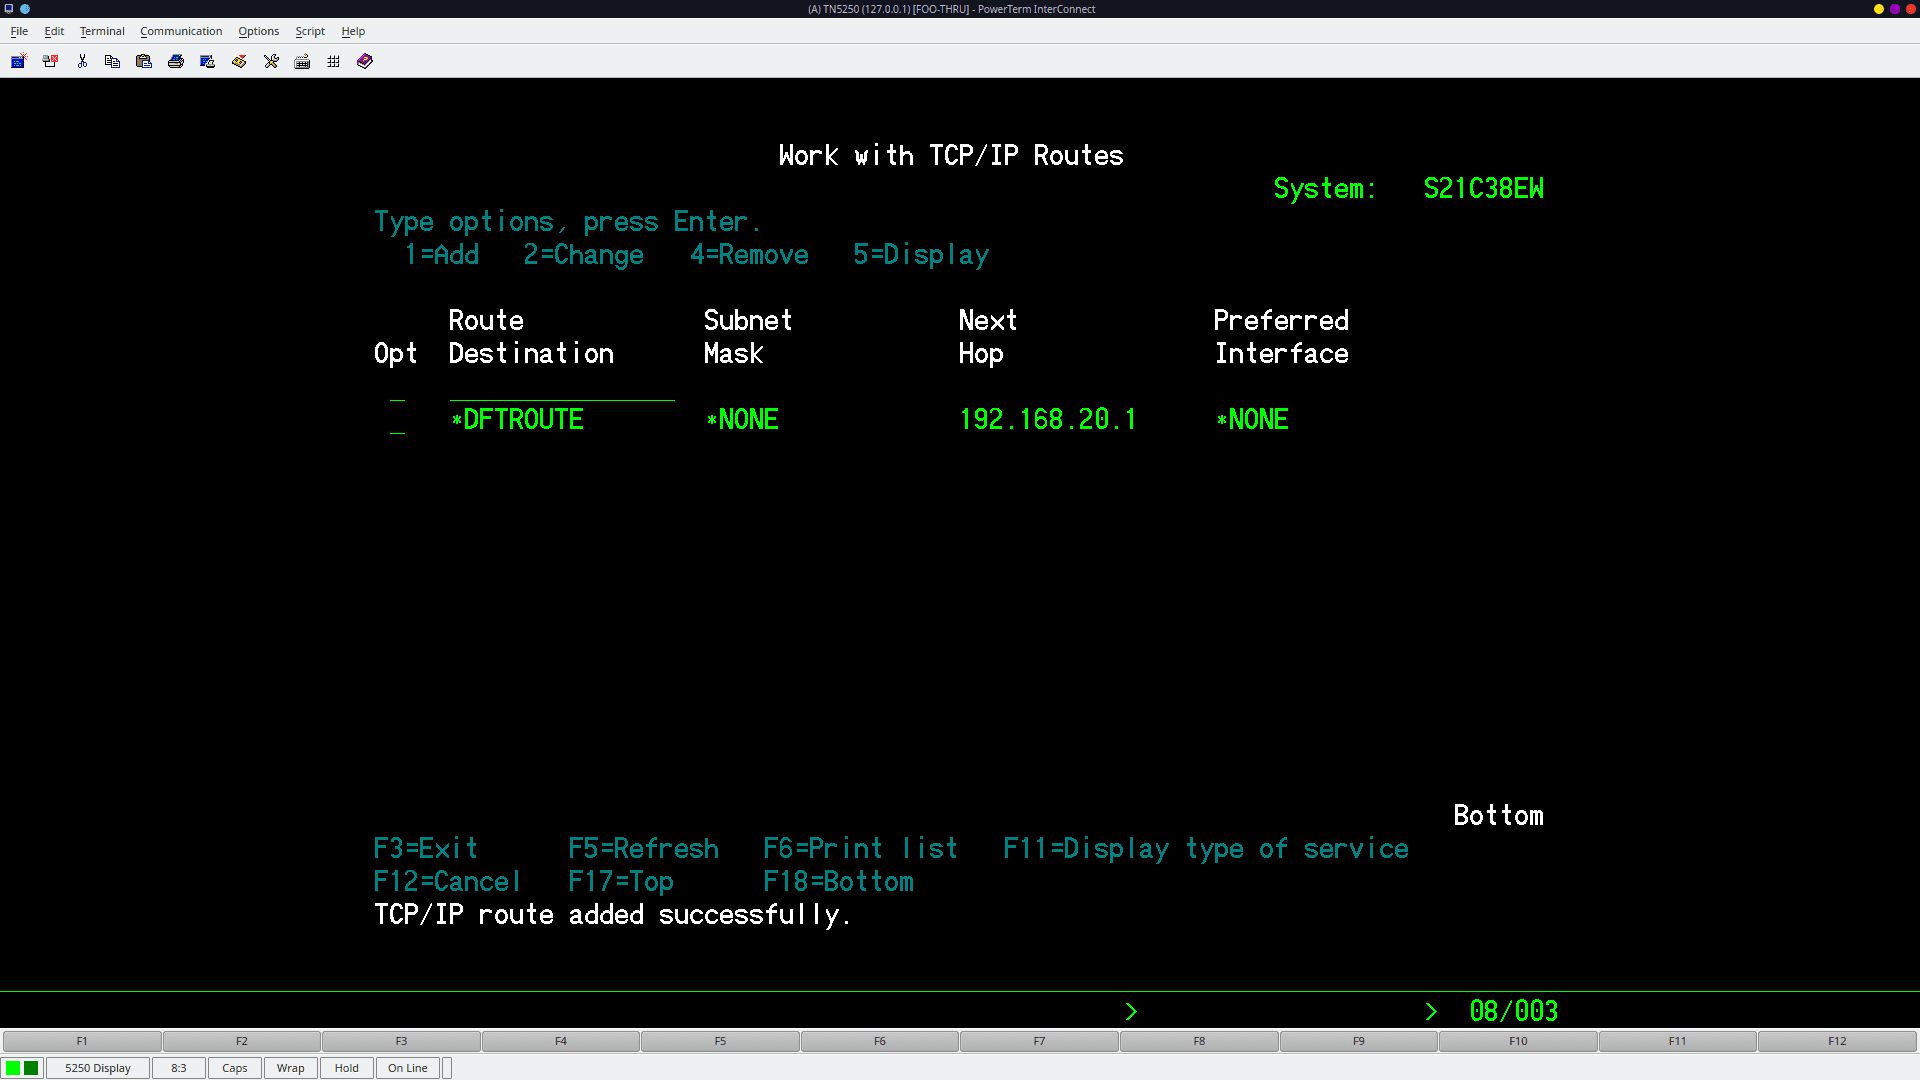Open the keyboard mapping editor

pyautogui.click(x=302, y=61)
